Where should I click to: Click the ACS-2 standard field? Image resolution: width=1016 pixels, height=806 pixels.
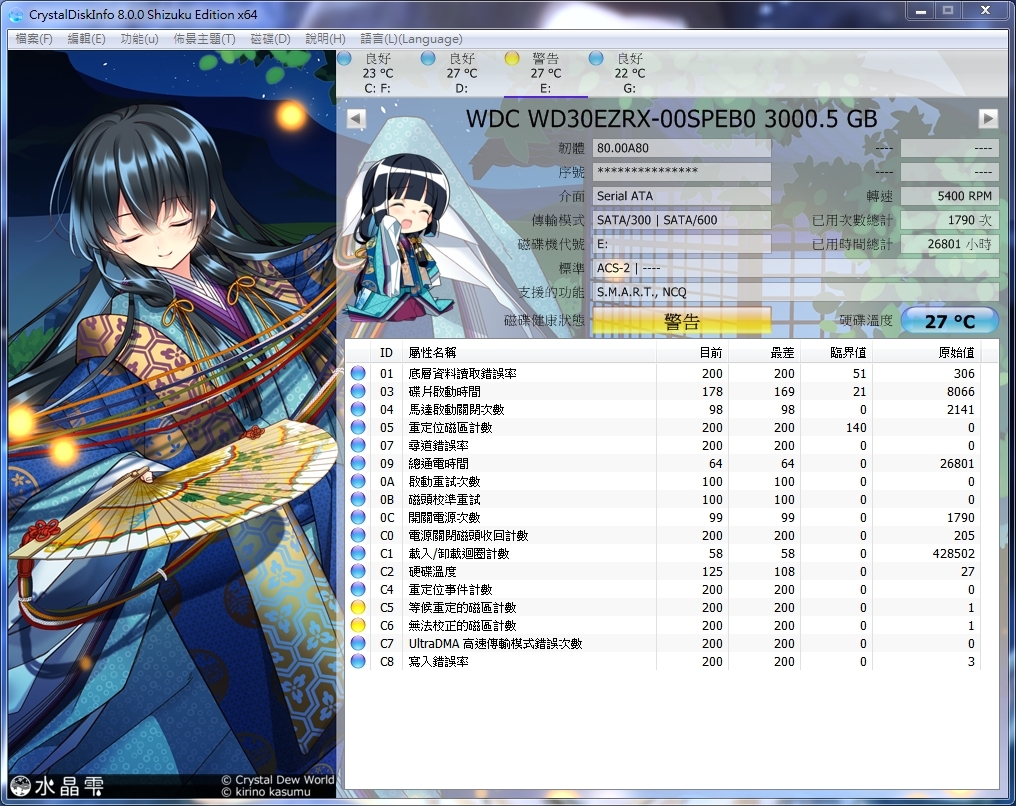tap(796, 268)
